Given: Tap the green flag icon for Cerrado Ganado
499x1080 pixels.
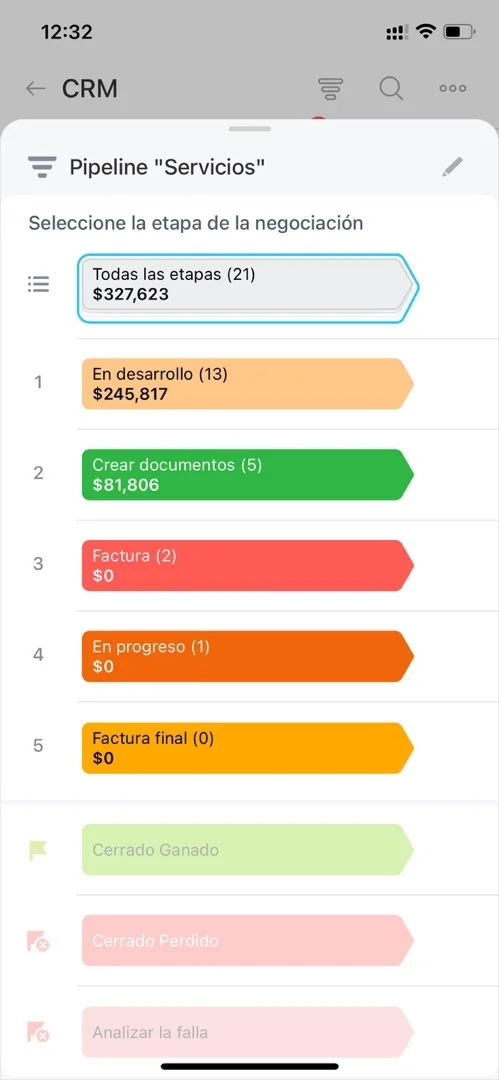Looking at the screenshot, I should (x=39, y=850).
